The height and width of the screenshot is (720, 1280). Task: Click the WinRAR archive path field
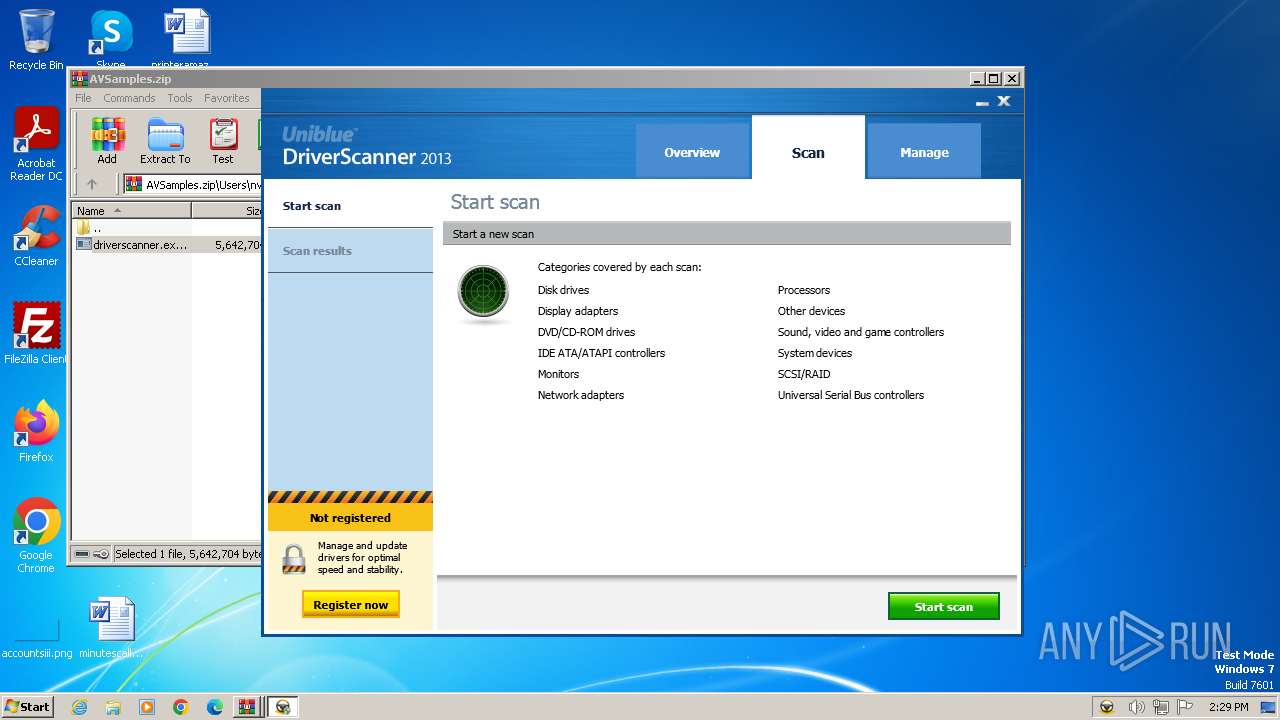pos(193,184)
